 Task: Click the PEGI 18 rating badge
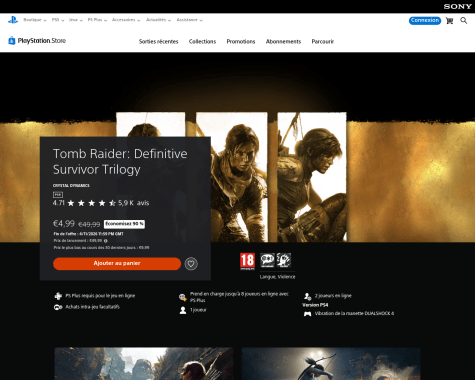point(247,261)
